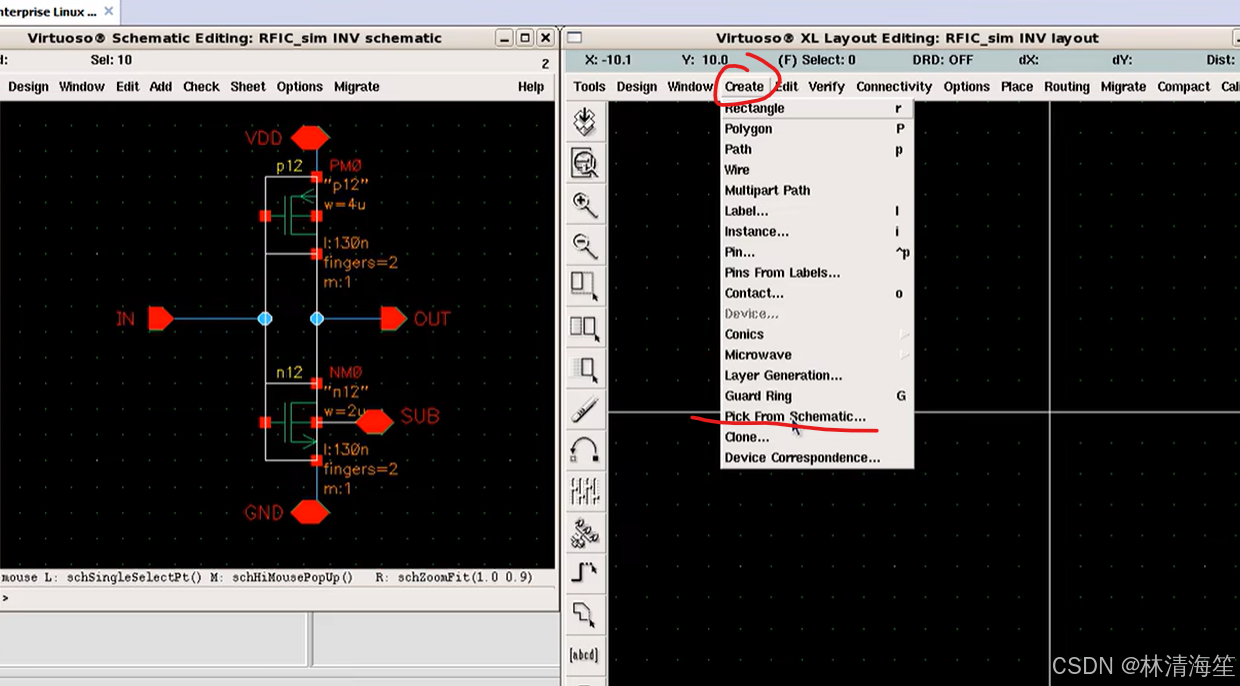The height and width of the screenshot is (686, 1240).
Task: Click the Save icon in layout toolbar
Action: click(584, 122)
